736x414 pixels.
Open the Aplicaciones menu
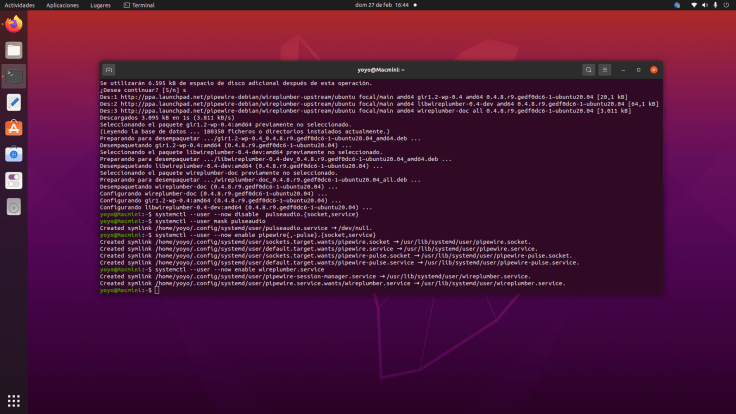point(63,5)
